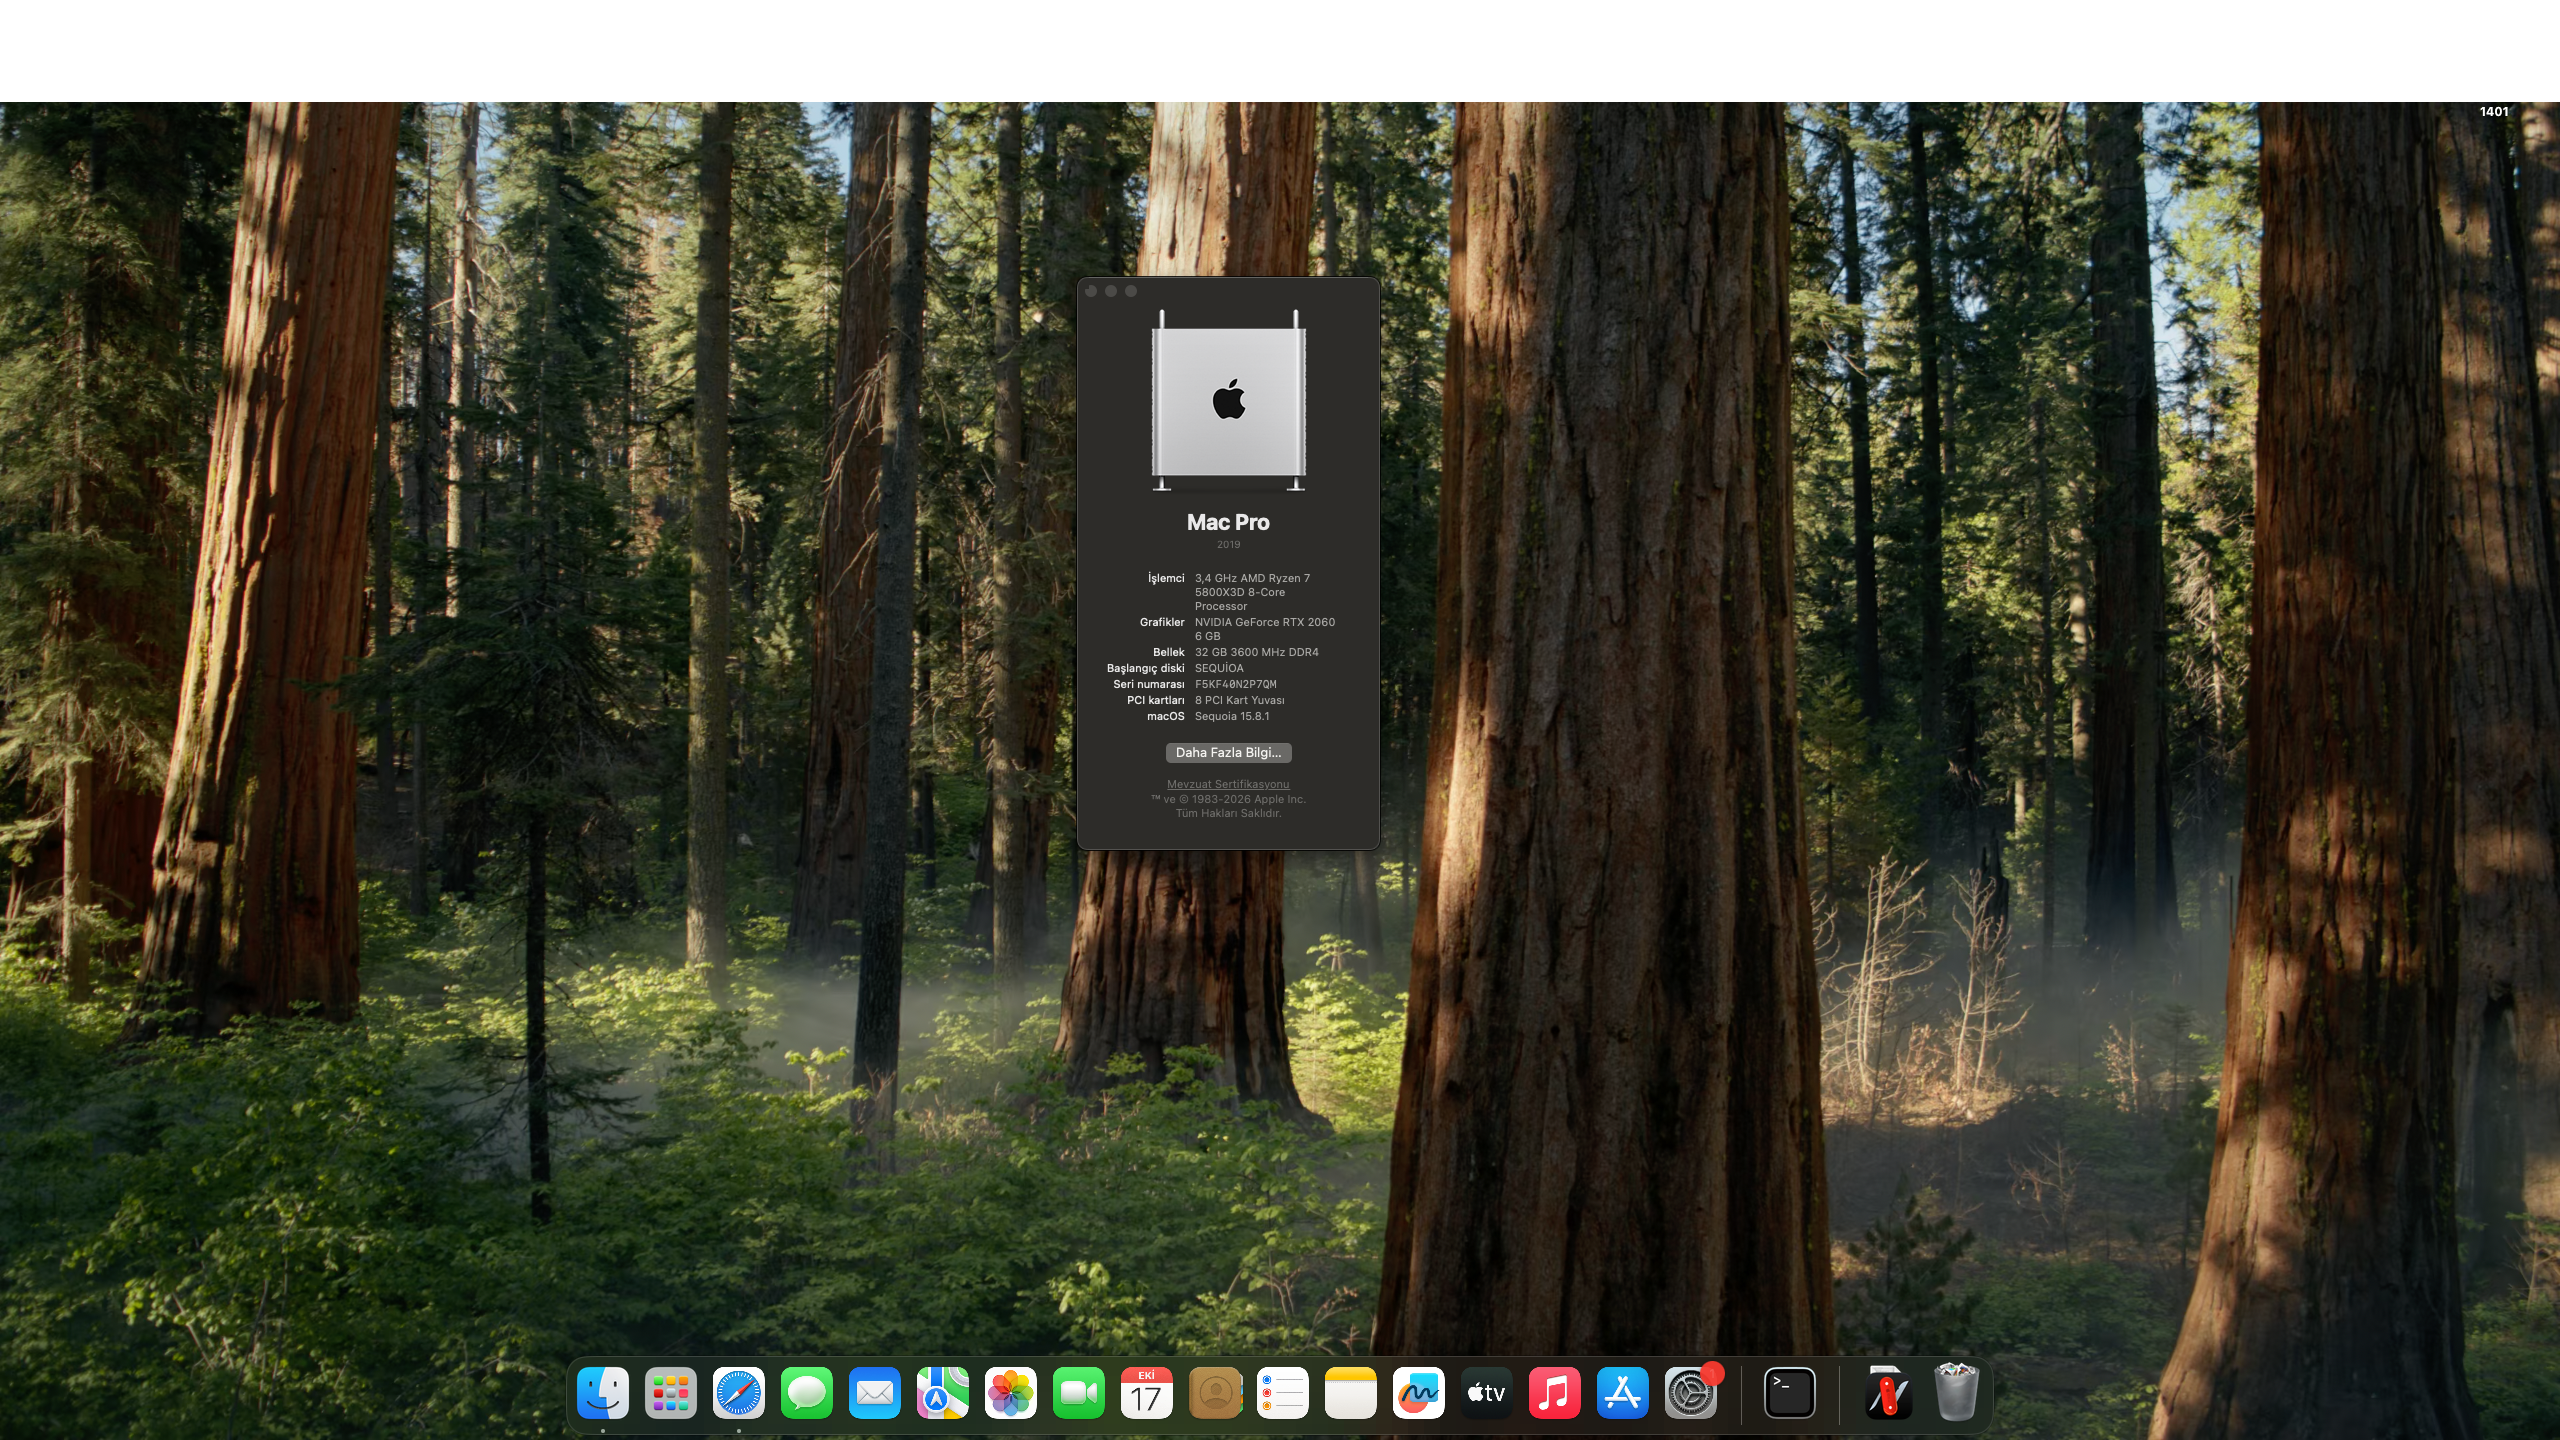2560x1440 pixels.
Task: Open System Settings with the red badge
Action: (x=1691, y=1392)
